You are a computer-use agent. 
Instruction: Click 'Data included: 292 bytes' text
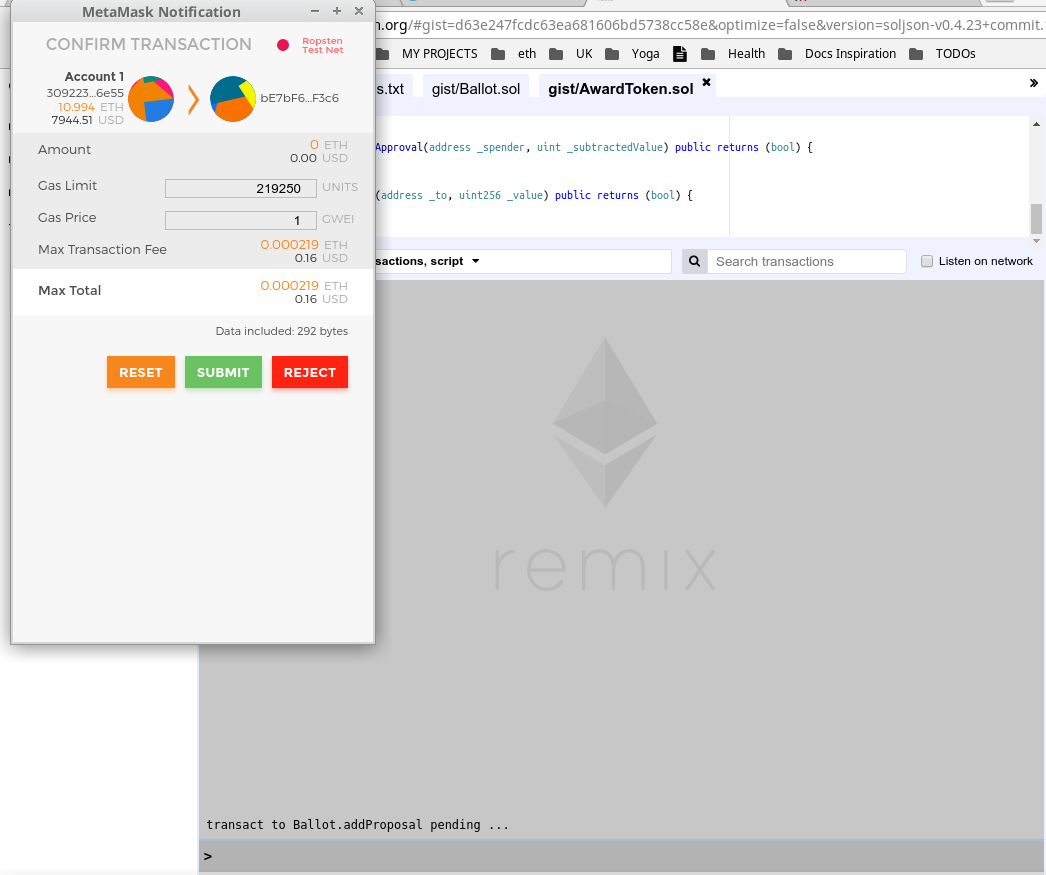[x=282, y=331]
